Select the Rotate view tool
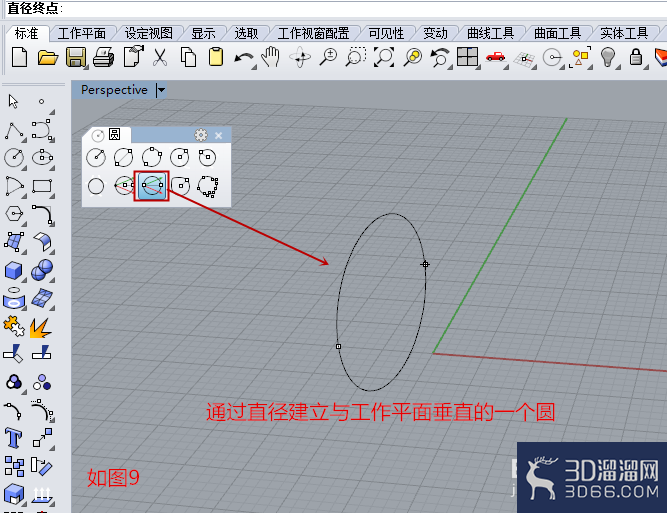 coord(300,57)
